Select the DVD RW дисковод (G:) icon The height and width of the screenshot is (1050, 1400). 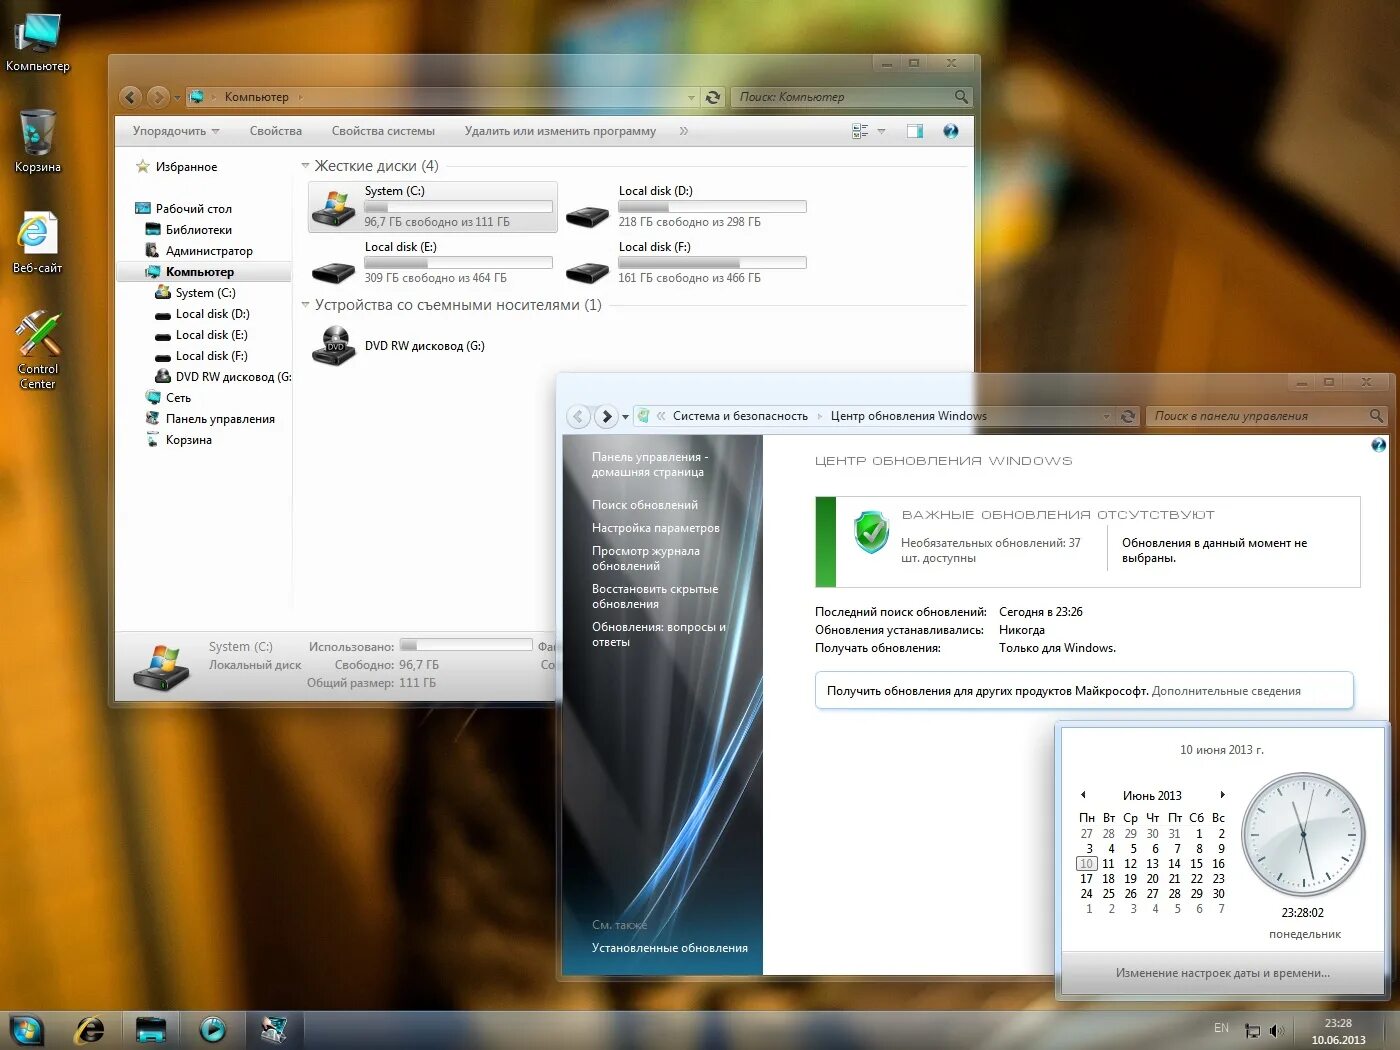click(x=334, y=346)
